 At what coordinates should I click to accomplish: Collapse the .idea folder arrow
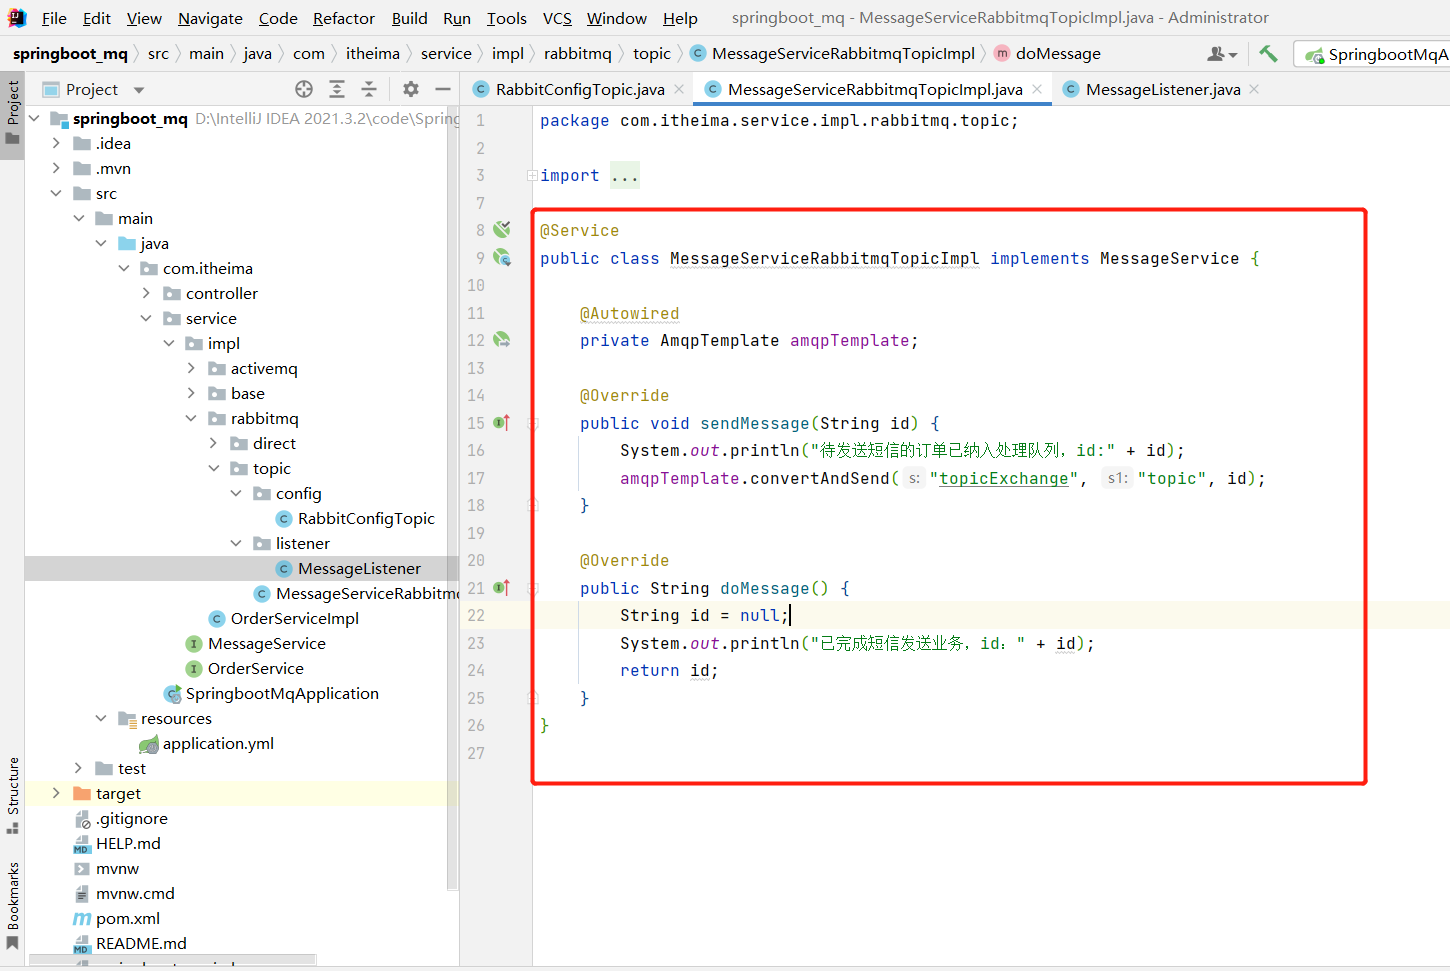click(x=56, y=143)
